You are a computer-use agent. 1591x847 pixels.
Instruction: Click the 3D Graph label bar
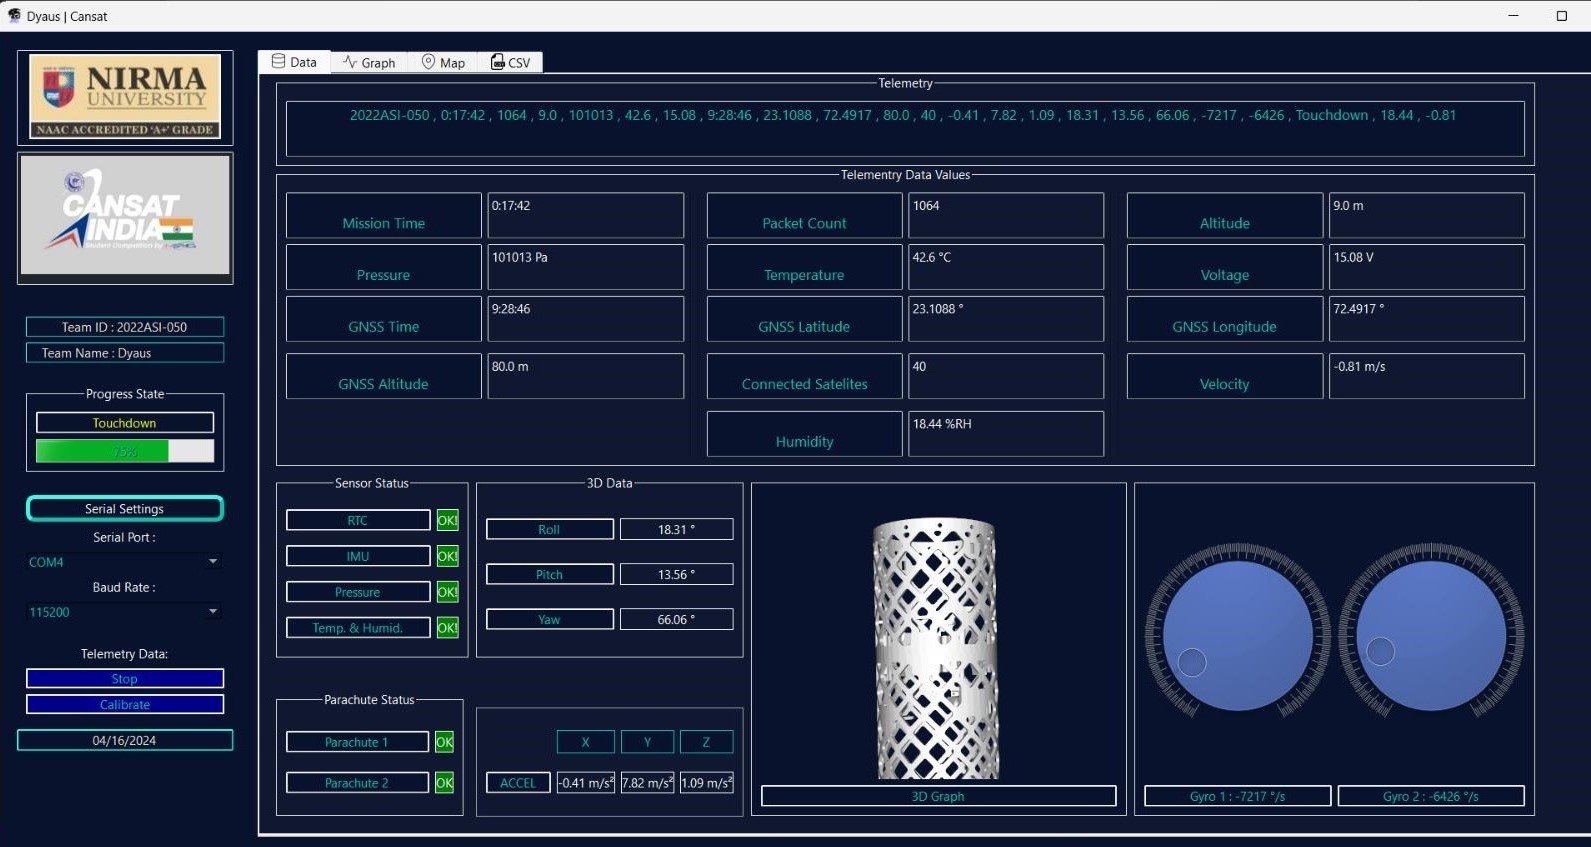[x=938, y=796]
